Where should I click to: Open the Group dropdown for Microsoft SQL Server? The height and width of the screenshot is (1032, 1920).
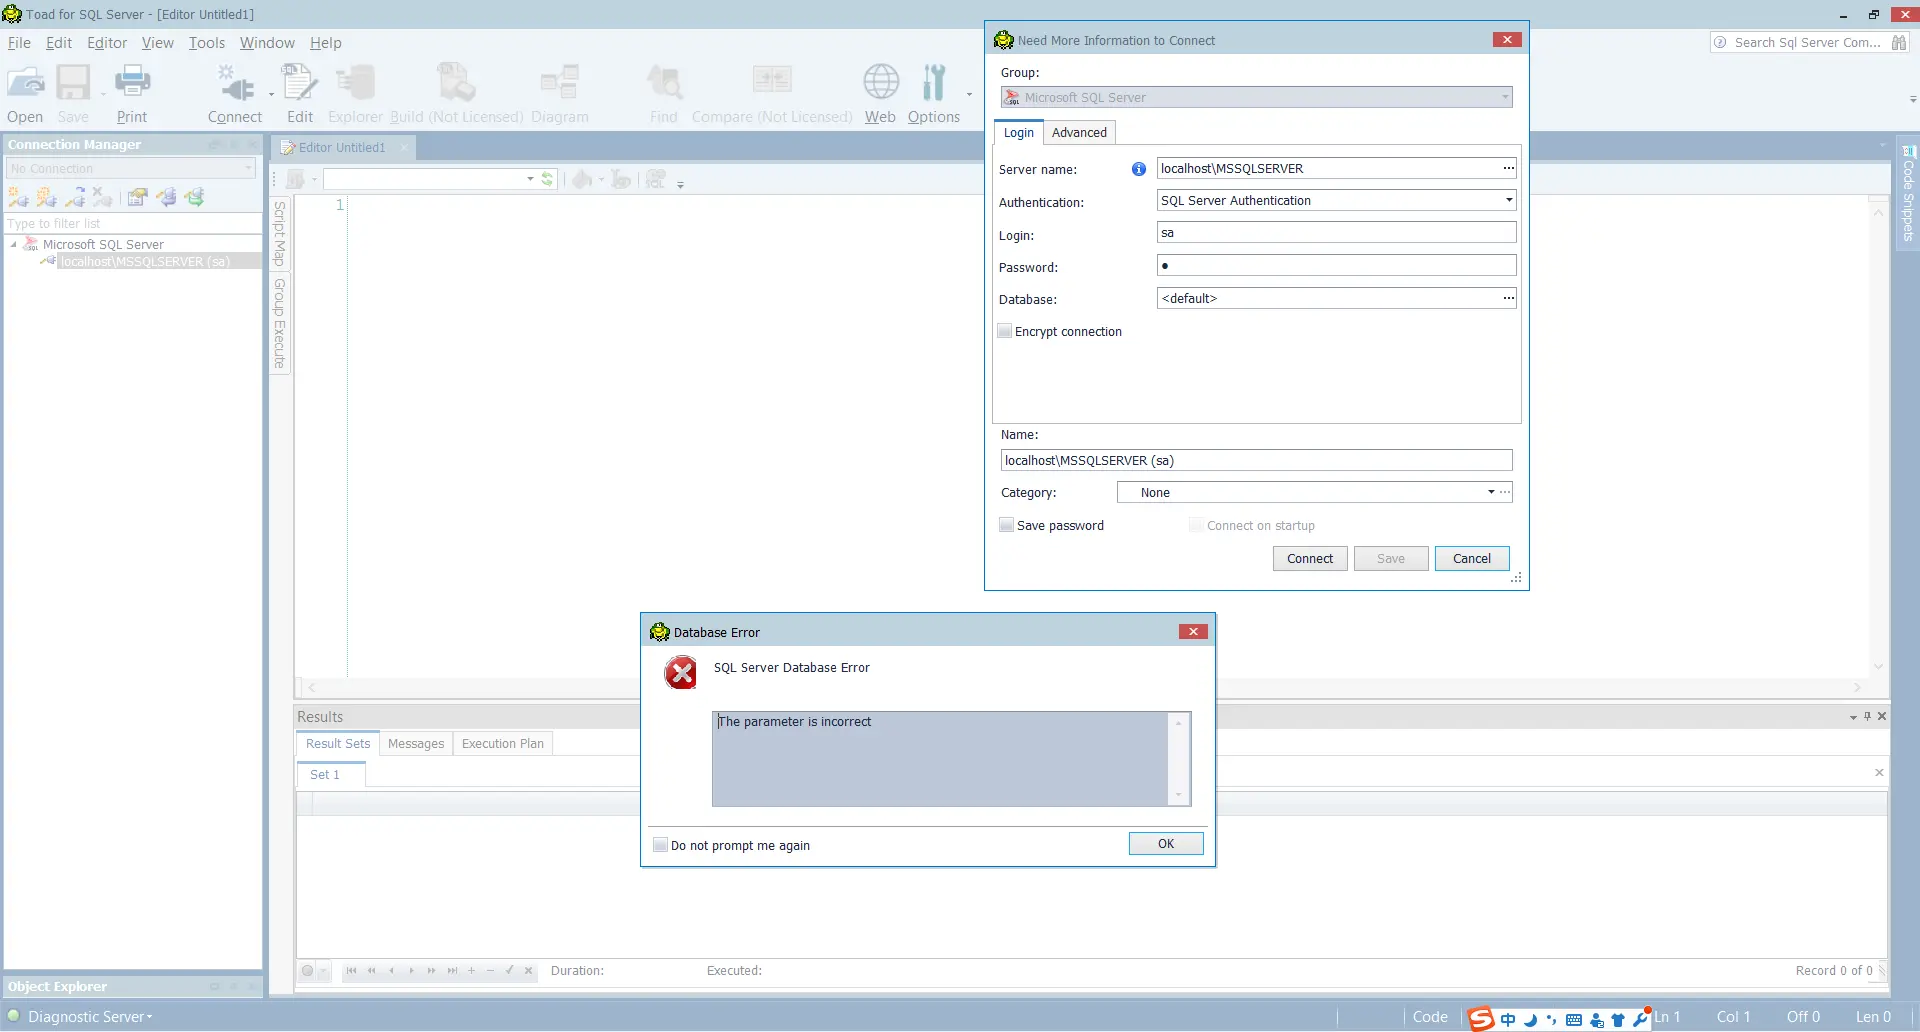(x=1505, y=97)
